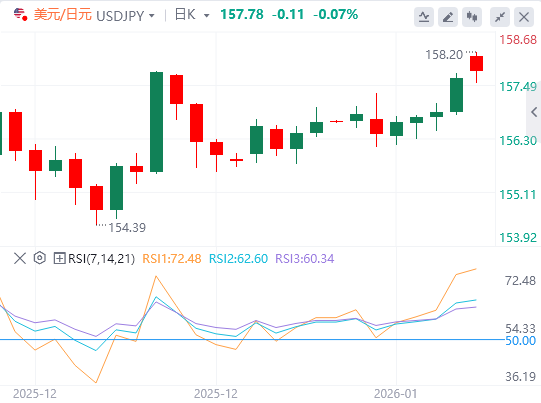The width and height of the screenshot is (541, 403).
Task: Expand the side panel chevron on right edge
Action: (534, 112)
